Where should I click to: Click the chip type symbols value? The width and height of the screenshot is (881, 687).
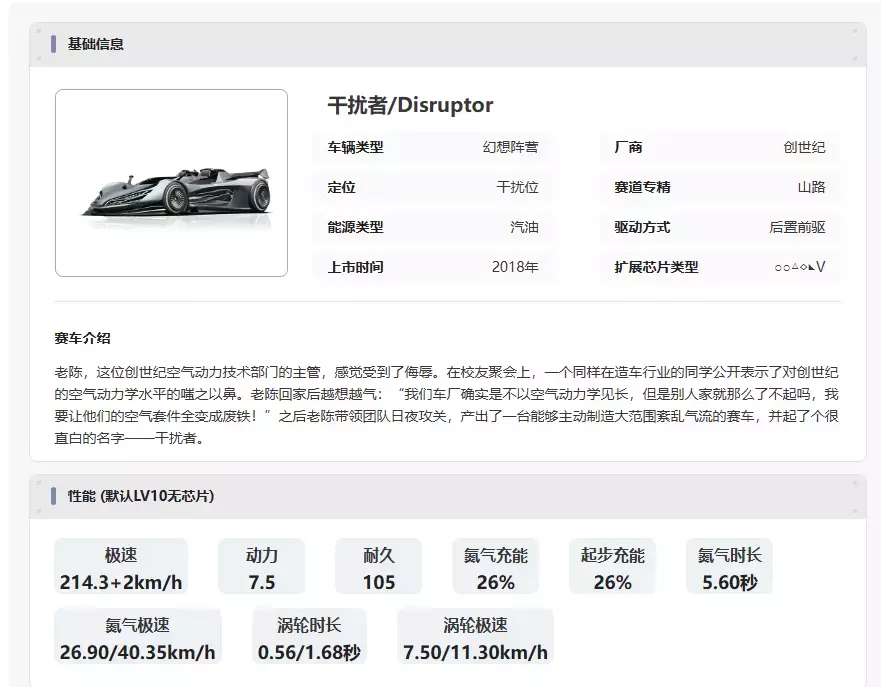coord(800,267)
